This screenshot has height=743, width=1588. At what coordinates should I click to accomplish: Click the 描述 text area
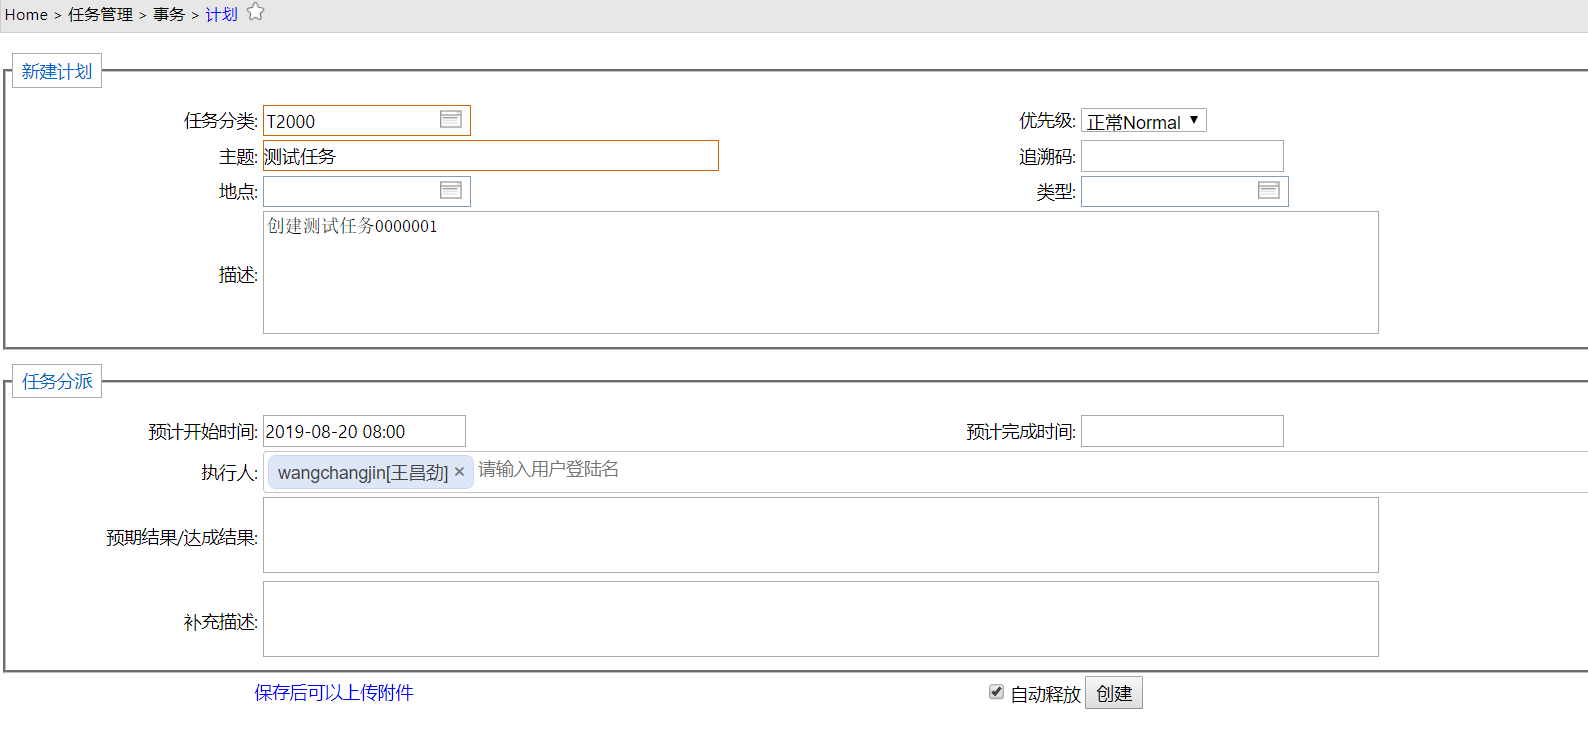pos(821,273)
